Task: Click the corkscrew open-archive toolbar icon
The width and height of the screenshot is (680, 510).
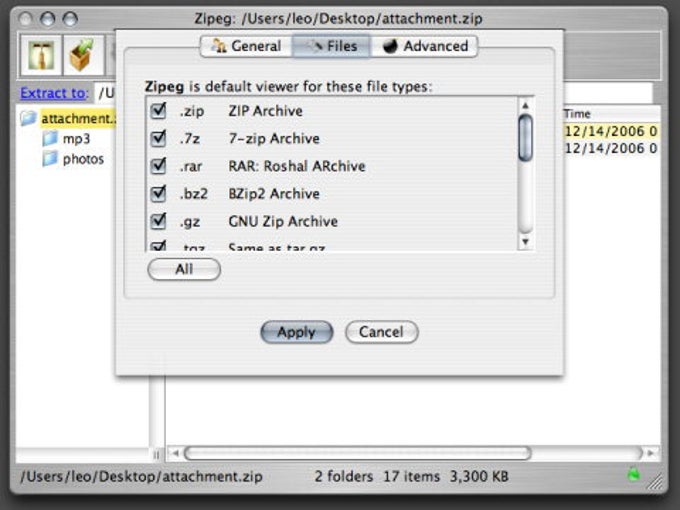Action: (x=41, y=56)
